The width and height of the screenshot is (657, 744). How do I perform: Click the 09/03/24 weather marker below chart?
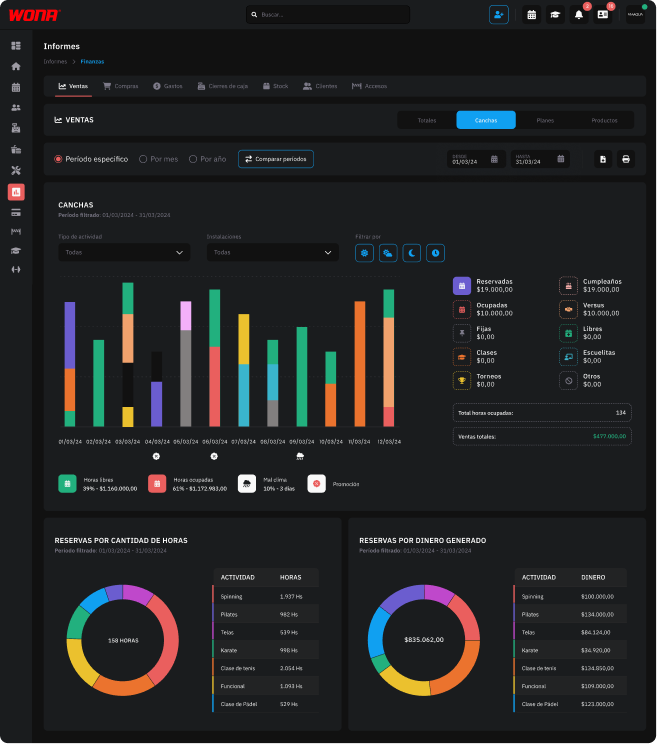(x=300, y=456)
